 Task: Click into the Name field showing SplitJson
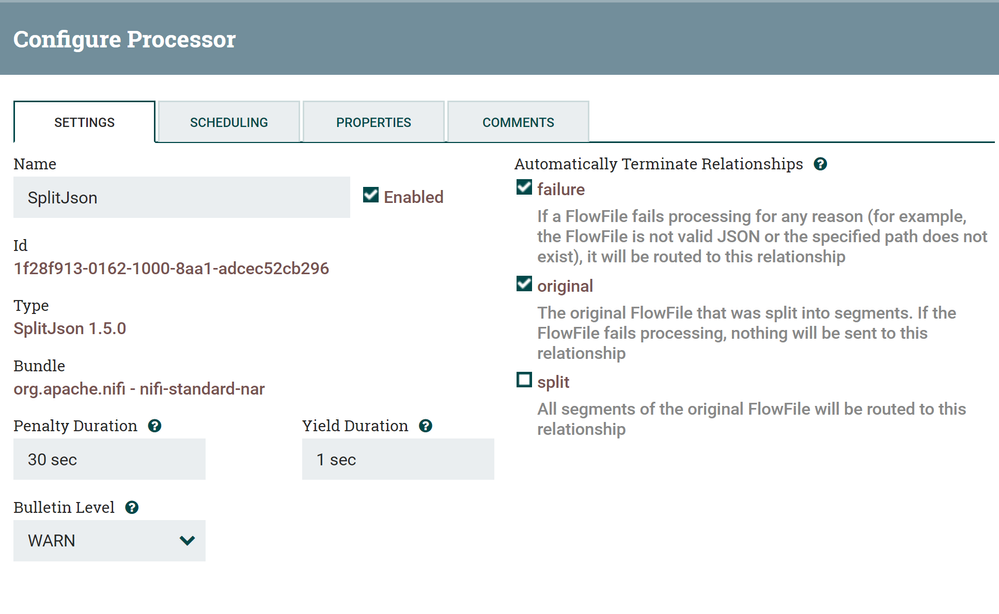click(x=180, y=197)
